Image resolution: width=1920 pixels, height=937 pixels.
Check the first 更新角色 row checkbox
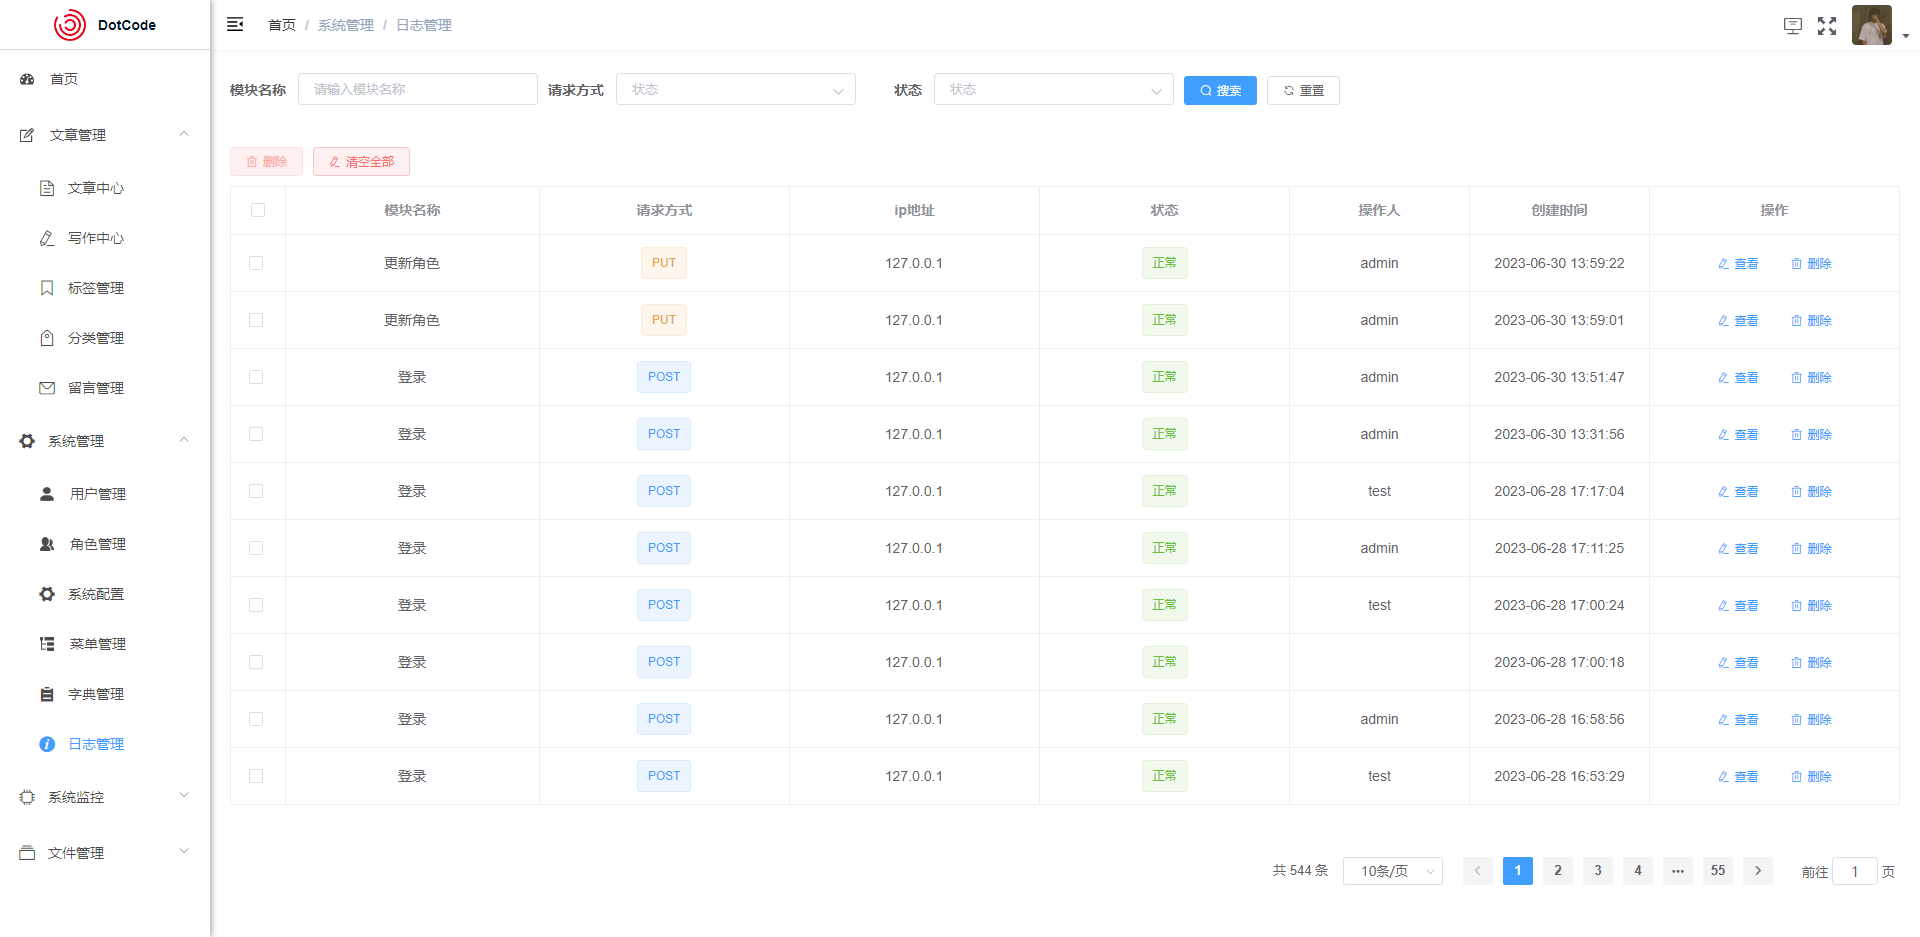pos(256,263)
